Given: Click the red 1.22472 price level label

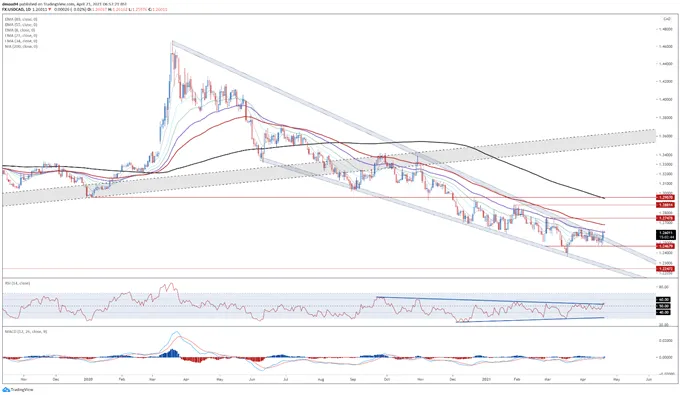Looking at the screenshot, I should point(665,269).
